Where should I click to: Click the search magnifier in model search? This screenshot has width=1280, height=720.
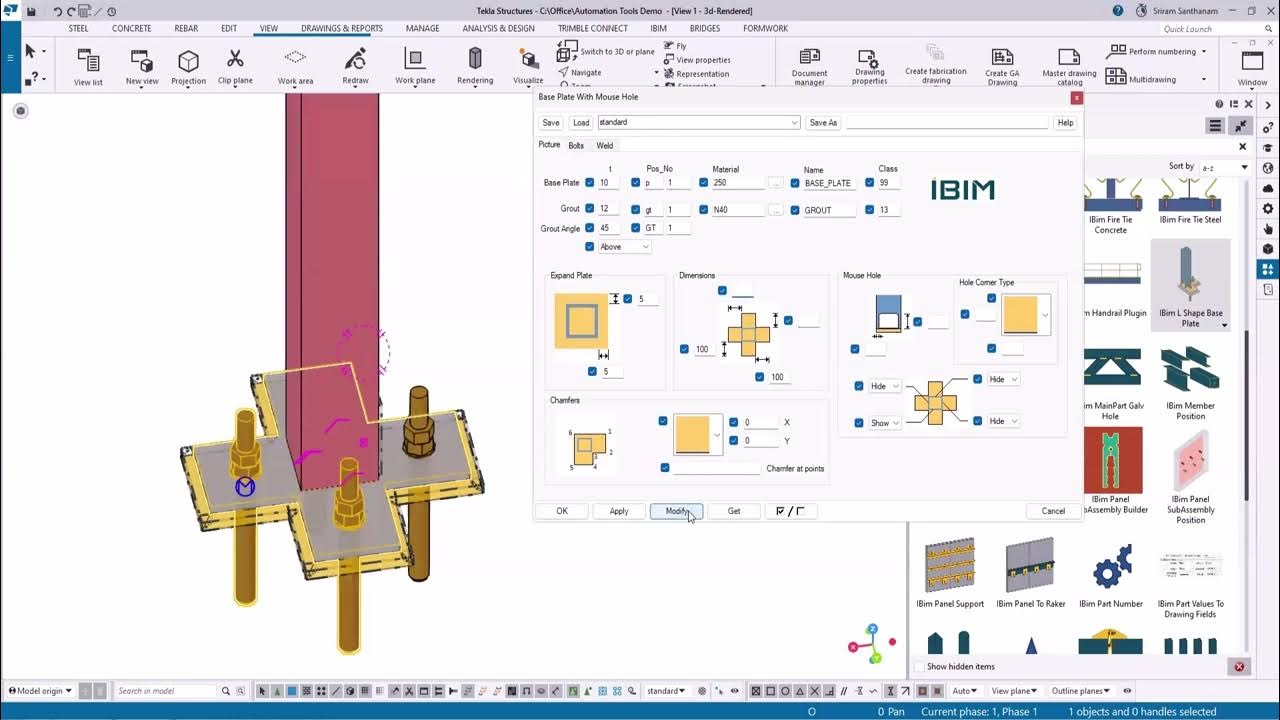[226, 691]
